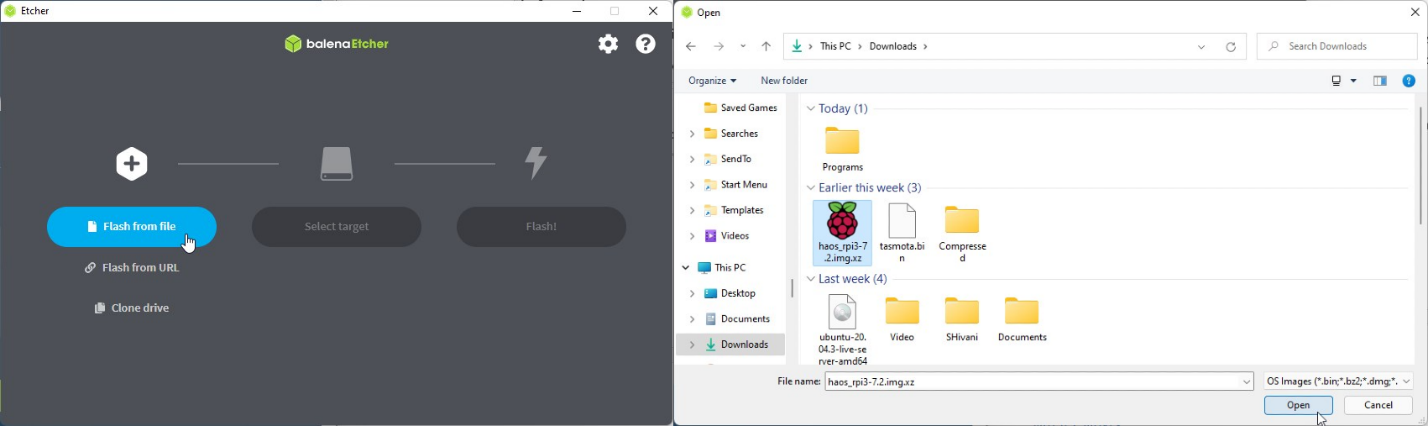The height and width of the screenshot is (426, 1428).
Task: Collapse the Last week (4) group
Action: tap(811, 279)
